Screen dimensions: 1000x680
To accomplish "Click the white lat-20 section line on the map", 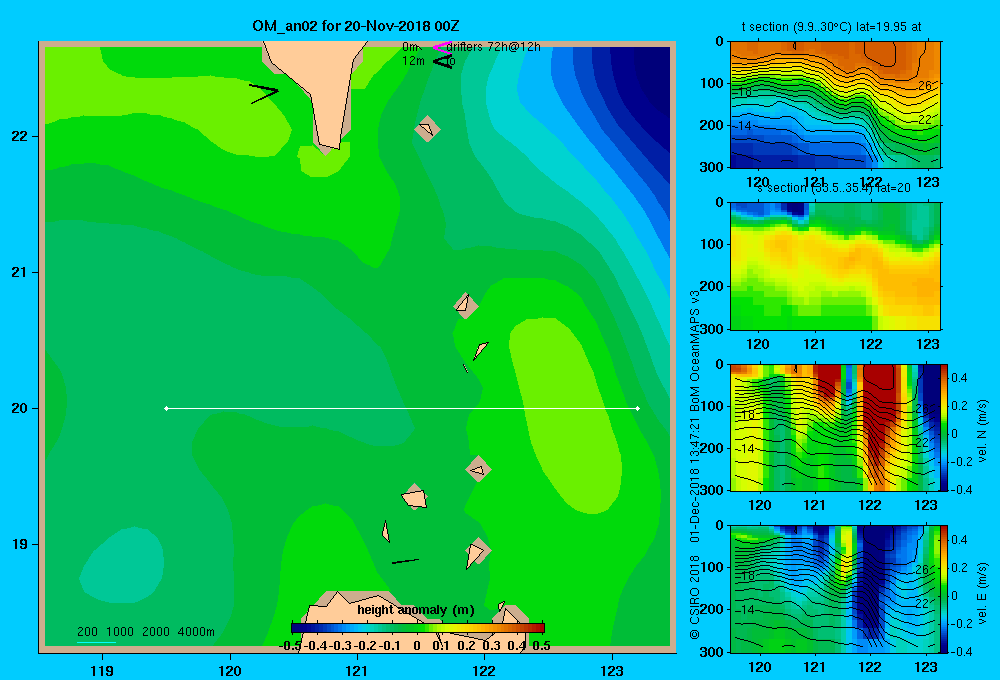I will pyautogui.click(x=402, y=408).
